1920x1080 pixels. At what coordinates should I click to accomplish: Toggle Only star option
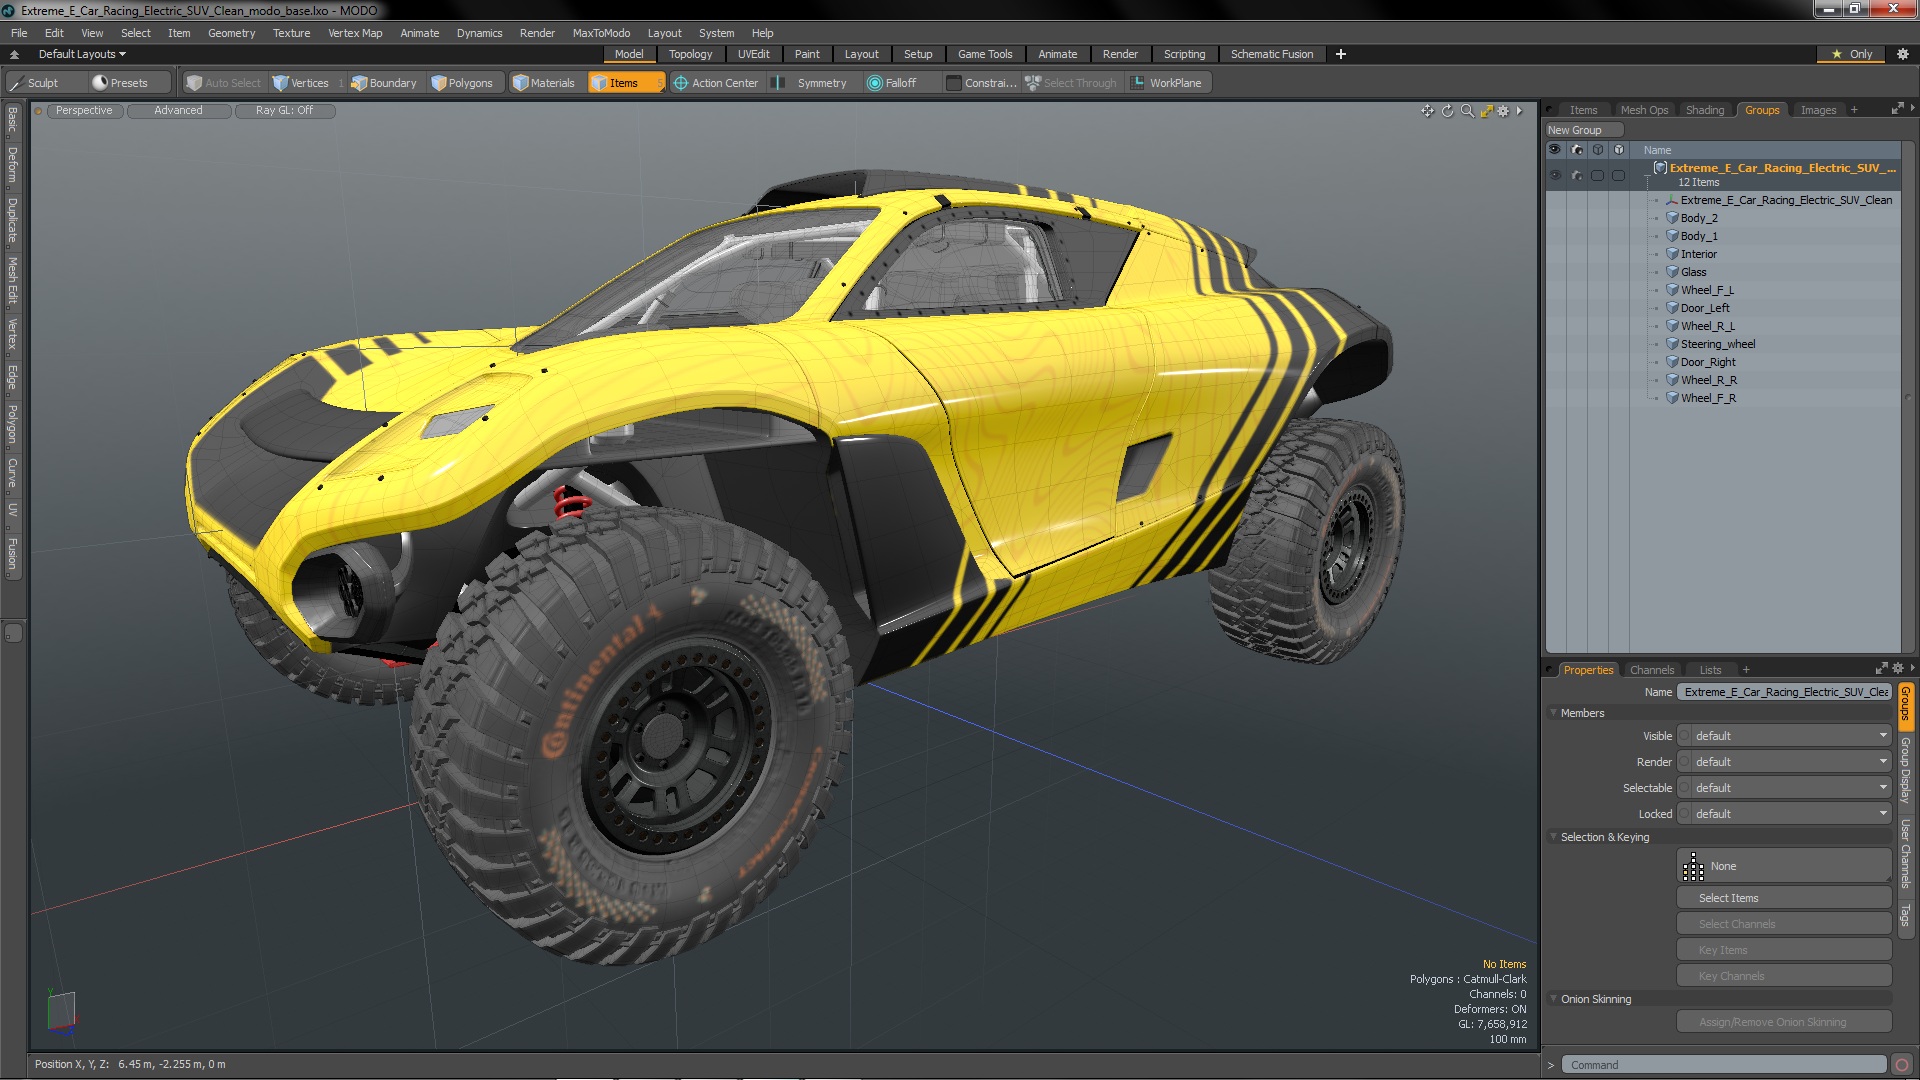tap(1851, 54)
